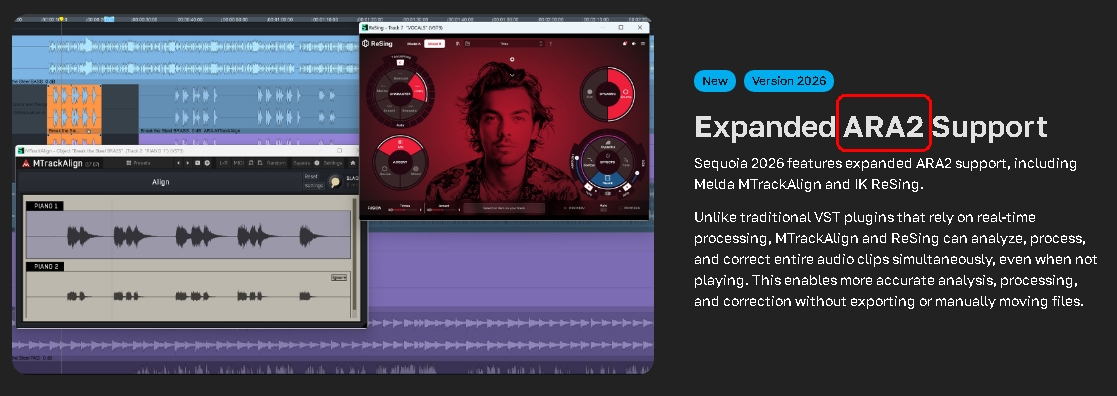
Task: Select the blue Reverb segment in Effects dial
Action: pyautogui.click(x=608, y=179)
